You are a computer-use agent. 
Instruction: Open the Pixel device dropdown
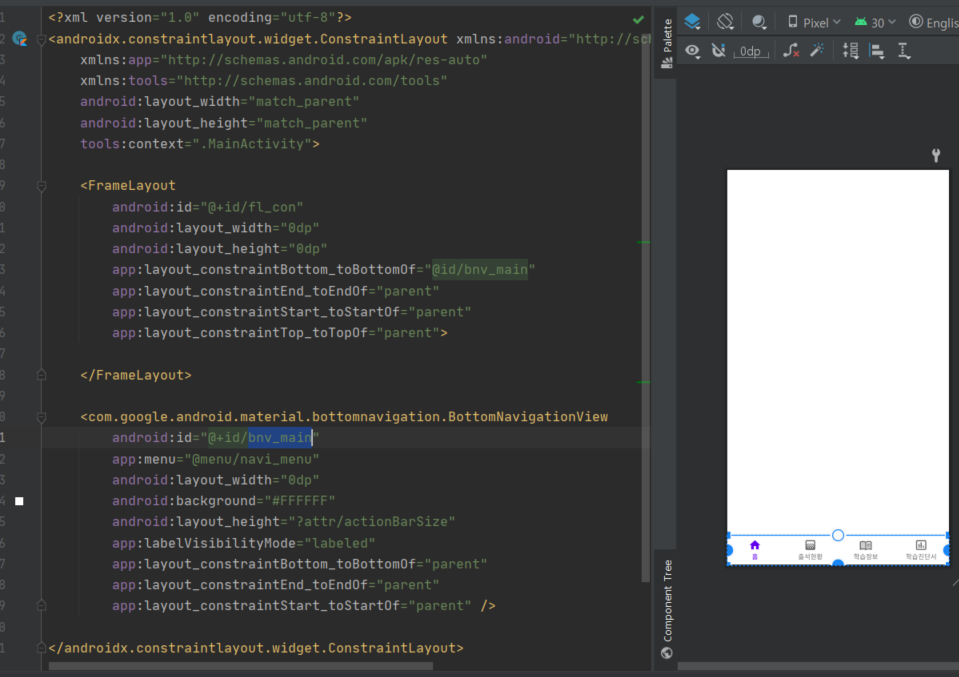pos(813,23)
